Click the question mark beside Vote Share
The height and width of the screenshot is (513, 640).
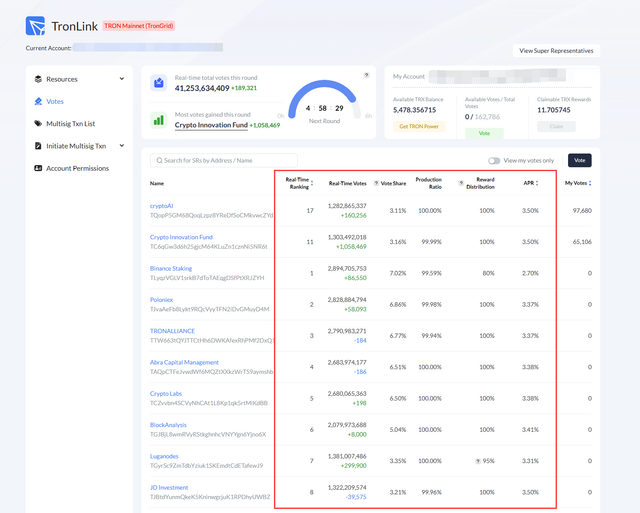[376, 183]
